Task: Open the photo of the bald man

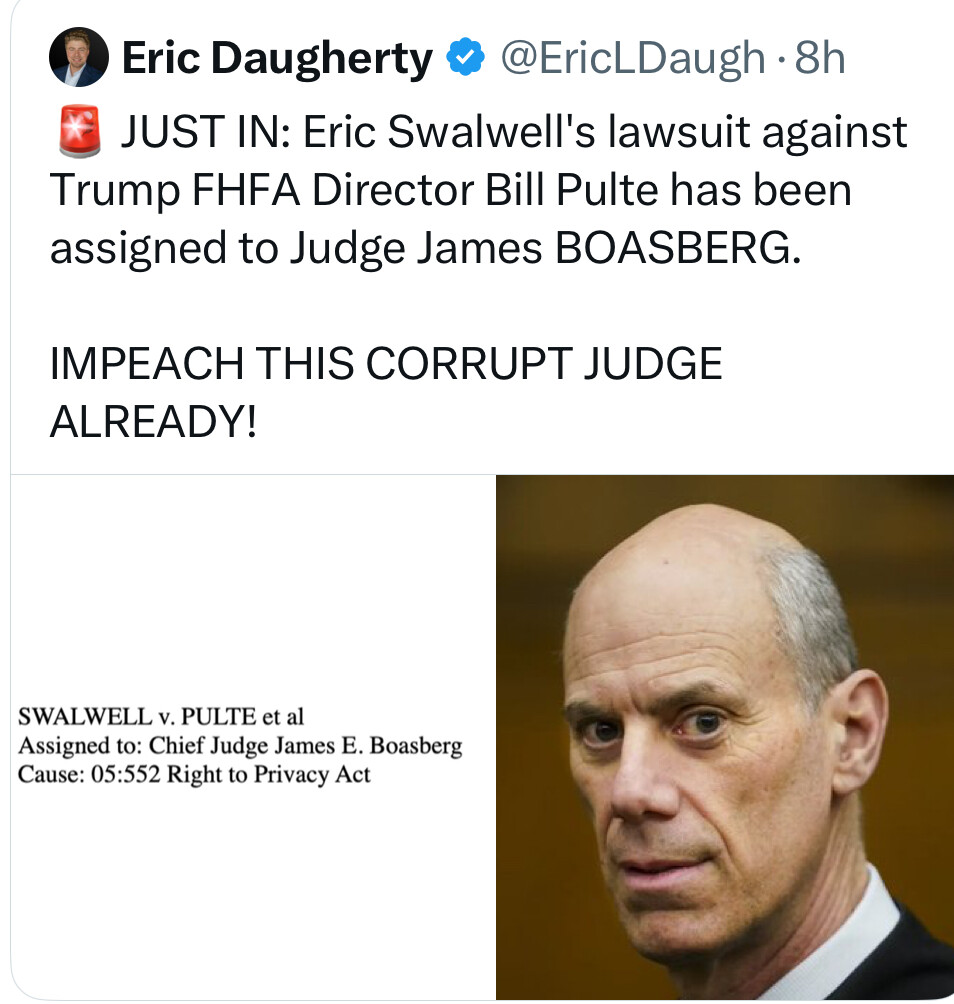Action: (x=725, y=737)
